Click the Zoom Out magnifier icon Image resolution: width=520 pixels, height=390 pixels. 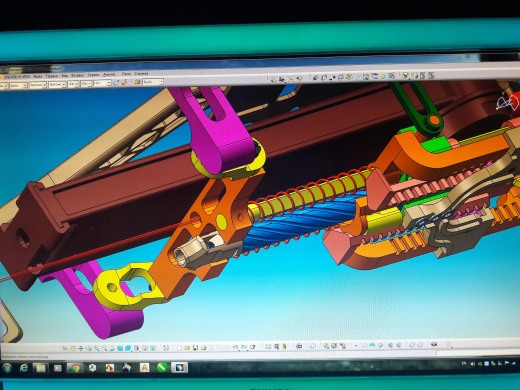[x=104, y=348]
